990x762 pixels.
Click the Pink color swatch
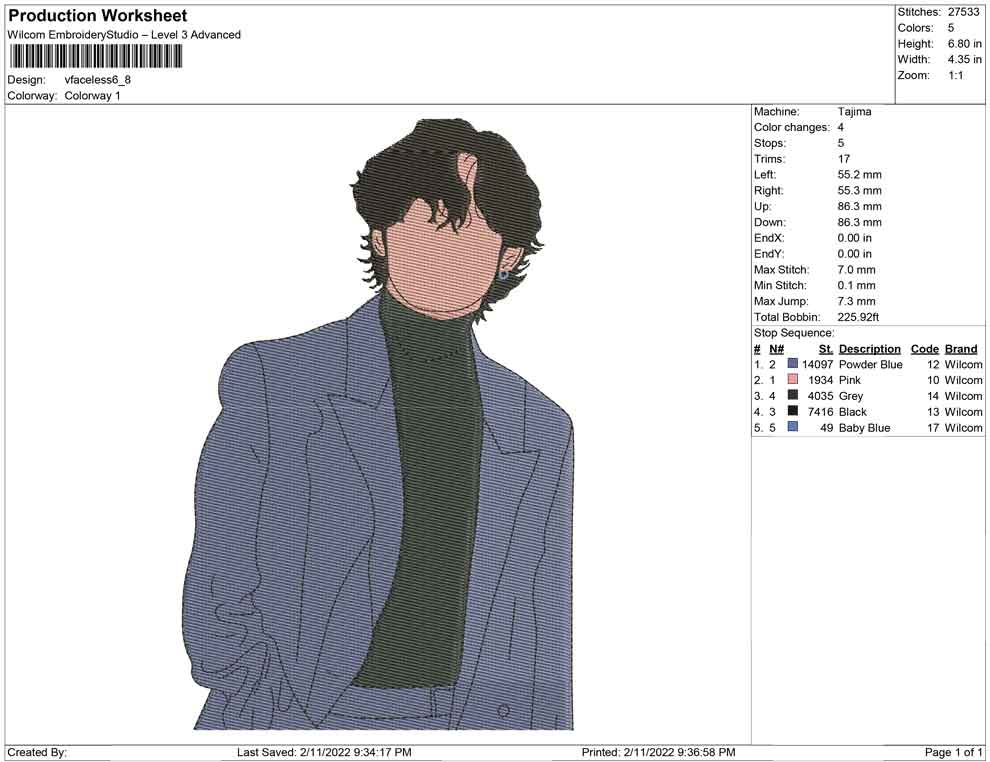pyautogui.click(x=792, y=379)
